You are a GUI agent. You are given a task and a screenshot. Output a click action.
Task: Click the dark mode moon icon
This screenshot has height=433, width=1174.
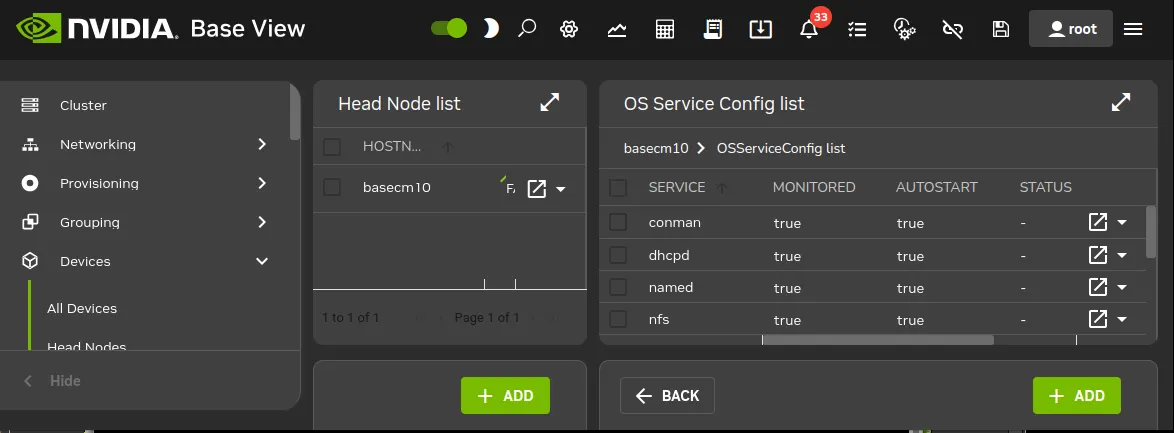click(x=490, y=28)
